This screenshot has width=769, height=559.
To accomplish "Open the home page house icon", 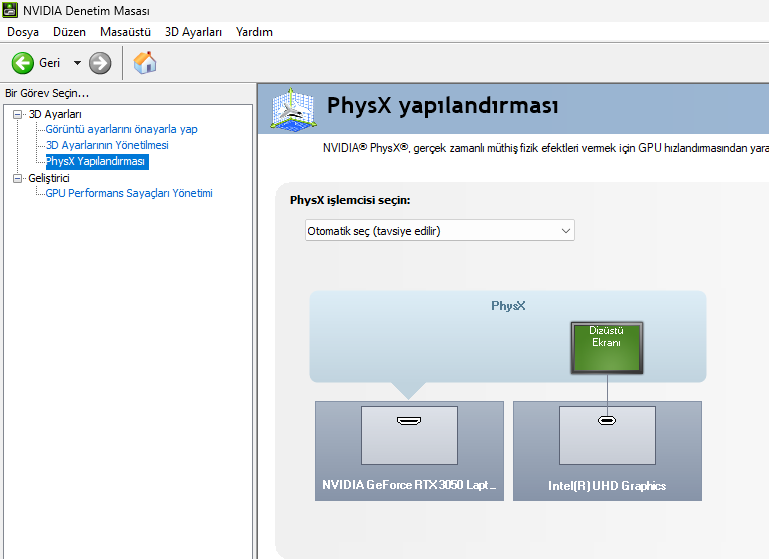I will pyautogui.click(x=145, y=63).
